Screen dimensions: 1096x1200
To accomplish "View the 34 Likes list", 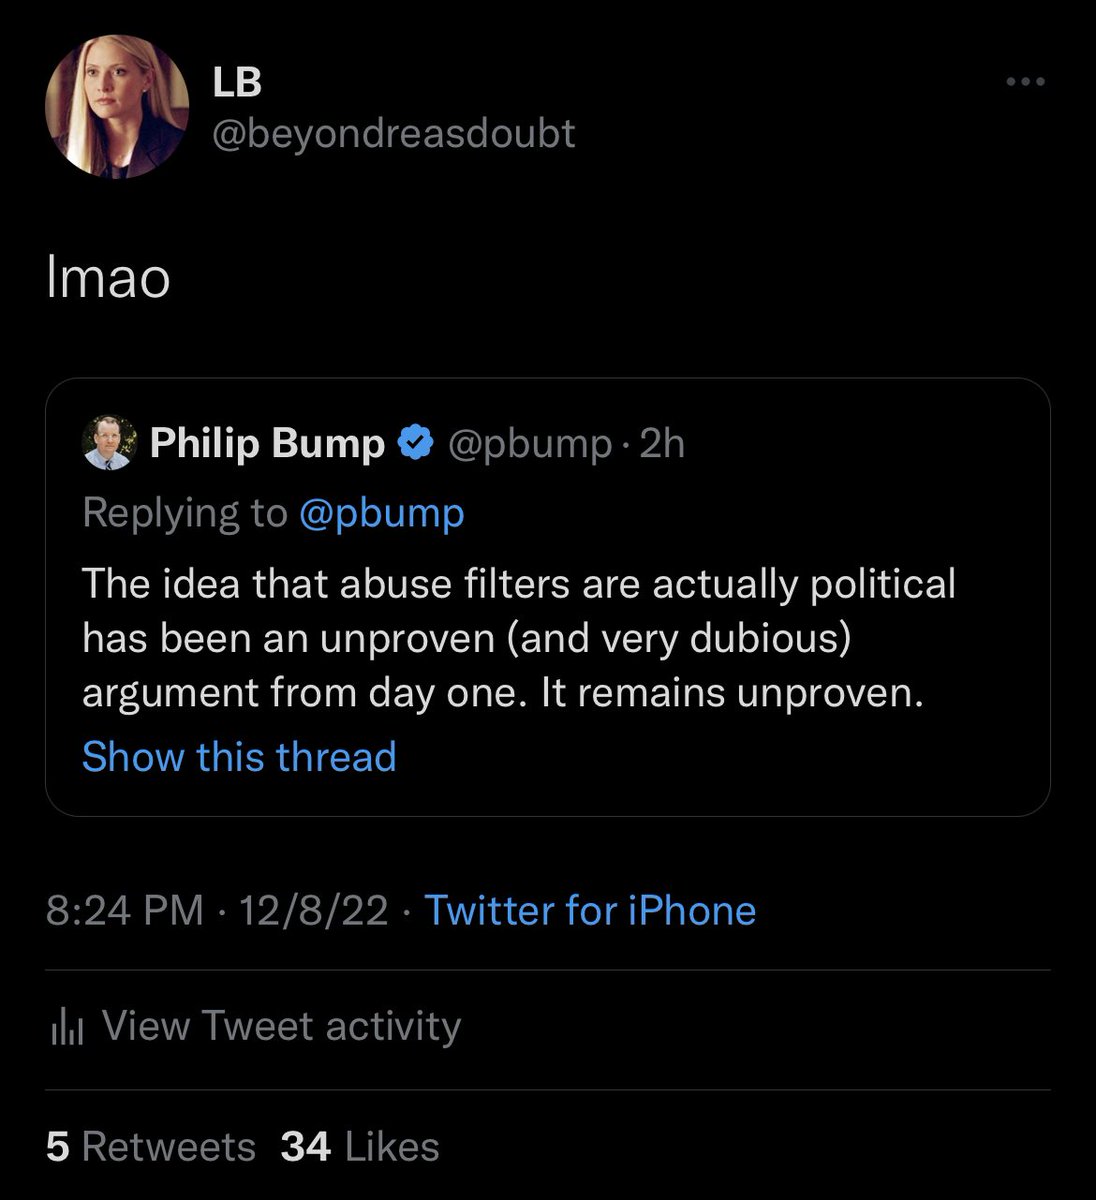I will click(360, 1146).
